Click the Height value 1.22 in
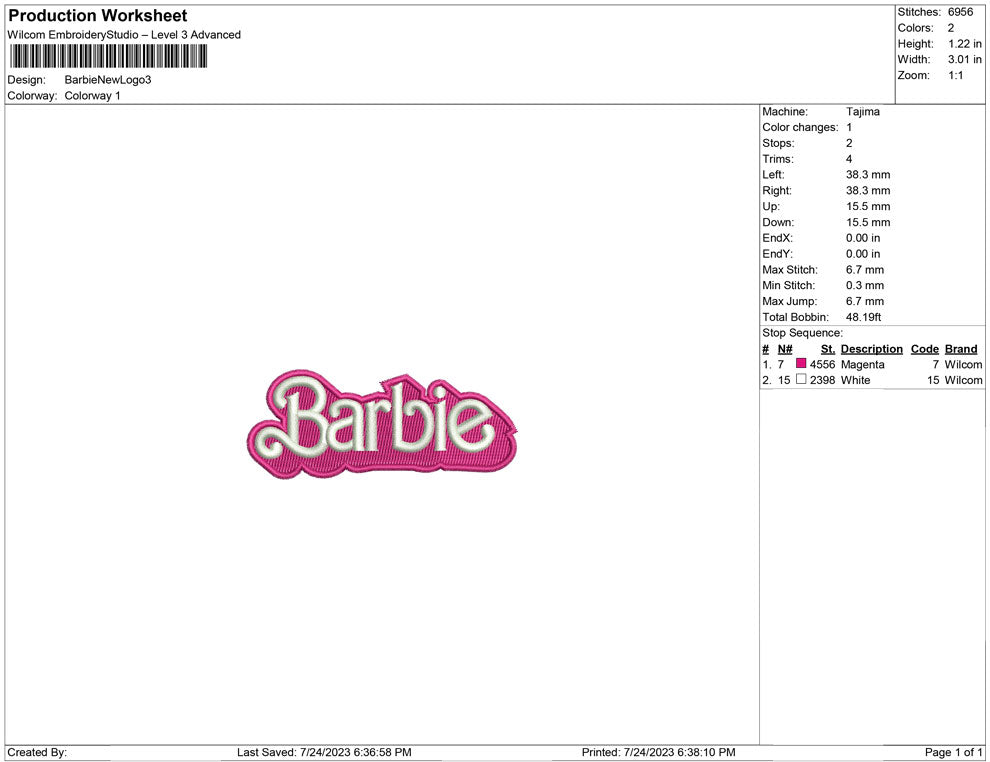The height and width of the screenshot is (762, 990). (965, 44)
